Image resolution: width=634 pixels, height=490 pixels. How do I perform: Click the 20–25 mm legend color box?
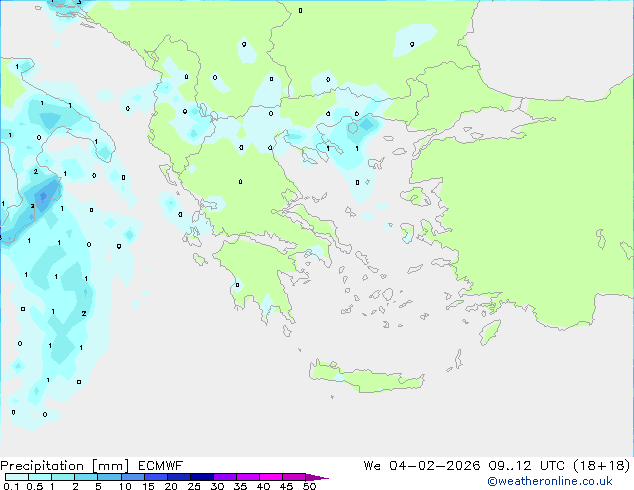point(178,477)
